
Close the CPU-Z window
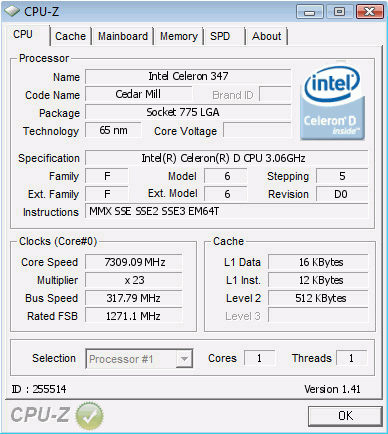tap(369, 12)
